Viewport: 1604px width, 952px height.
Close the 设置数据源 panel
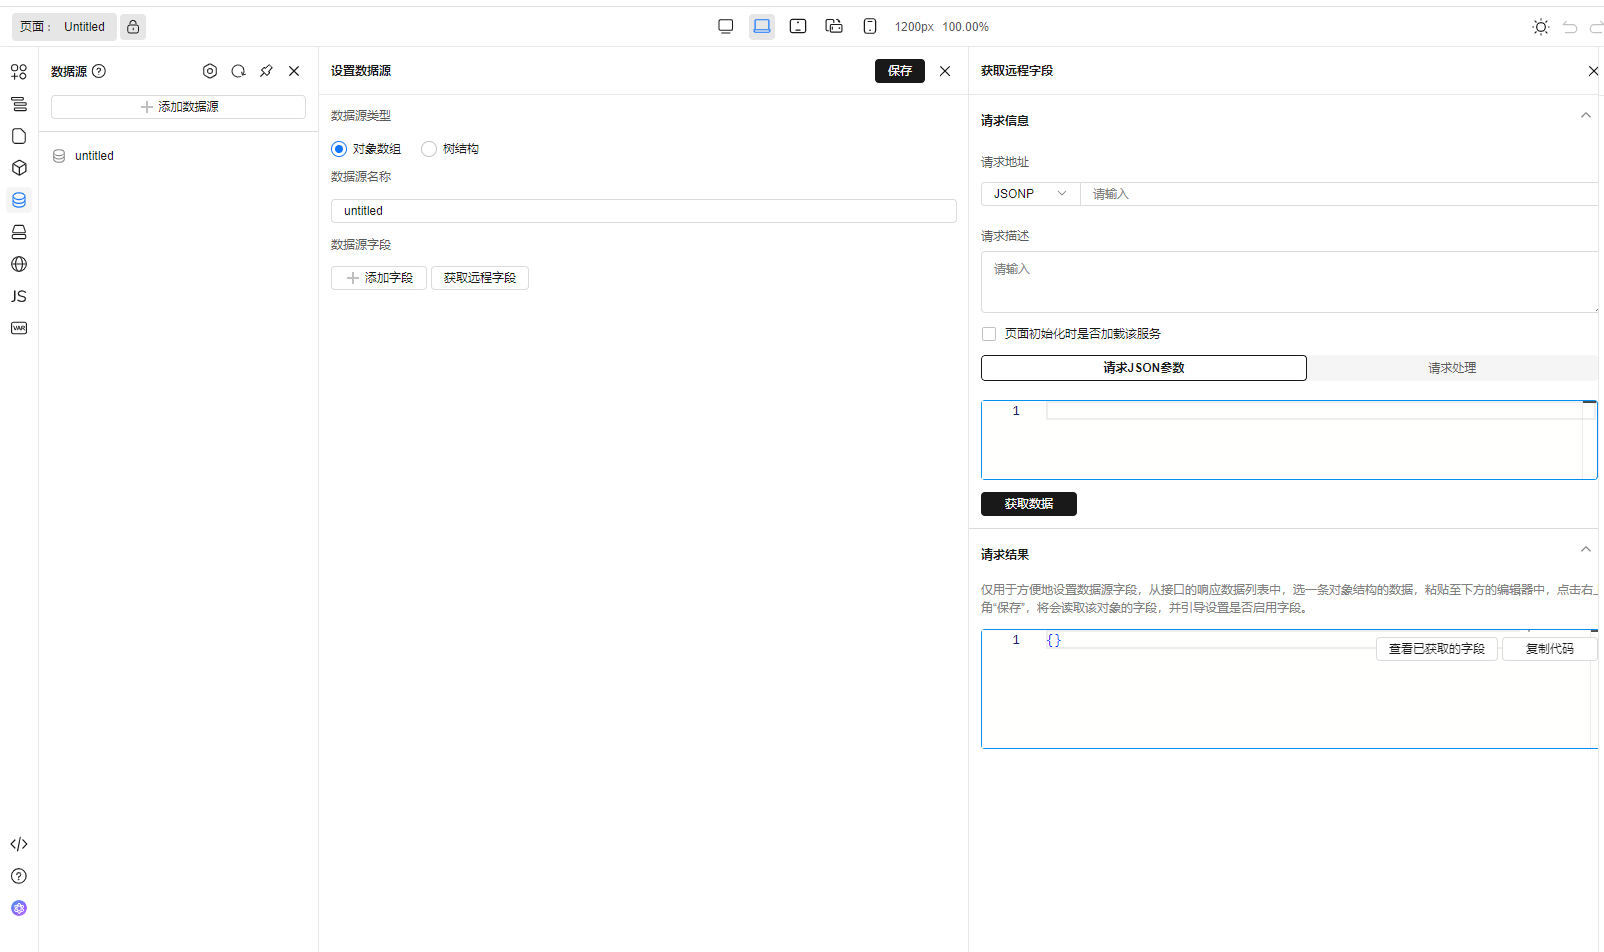click(945, 71)
